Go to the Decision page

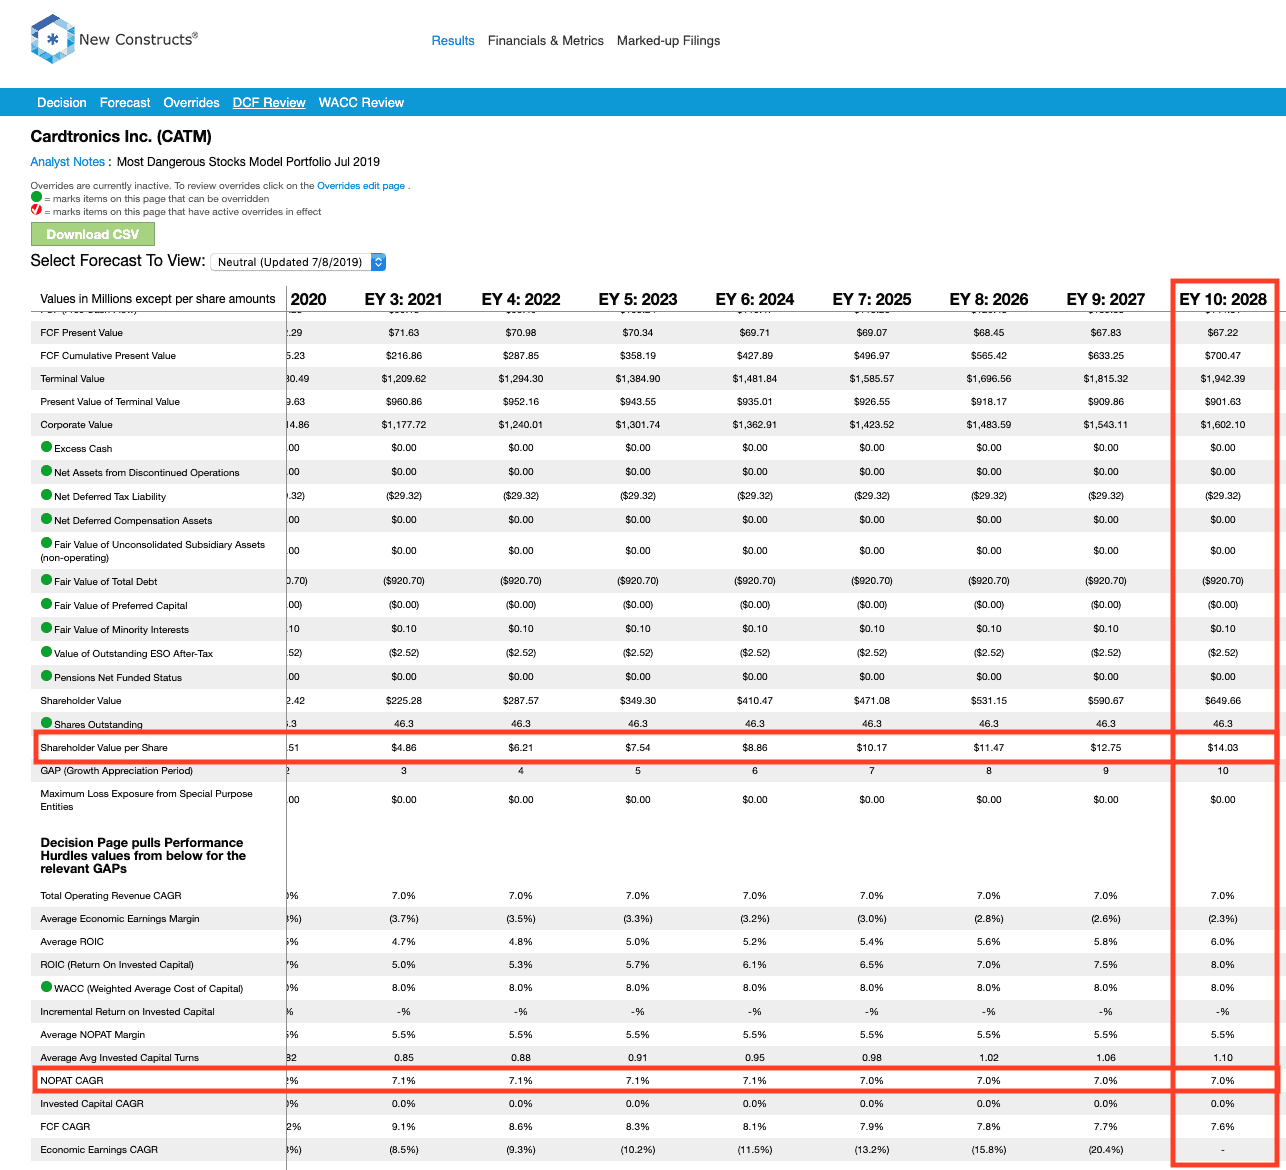(62, 102)
